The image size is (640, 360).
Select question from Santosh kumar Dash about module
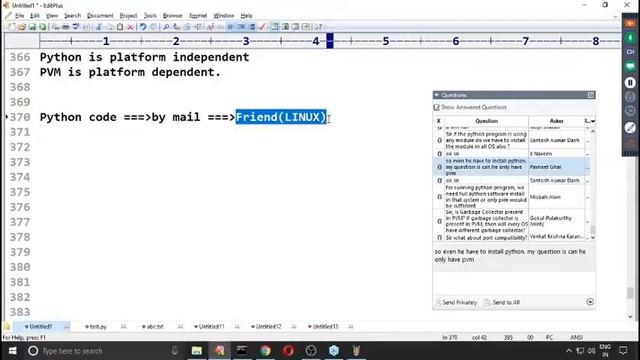(x=511, y=140)
